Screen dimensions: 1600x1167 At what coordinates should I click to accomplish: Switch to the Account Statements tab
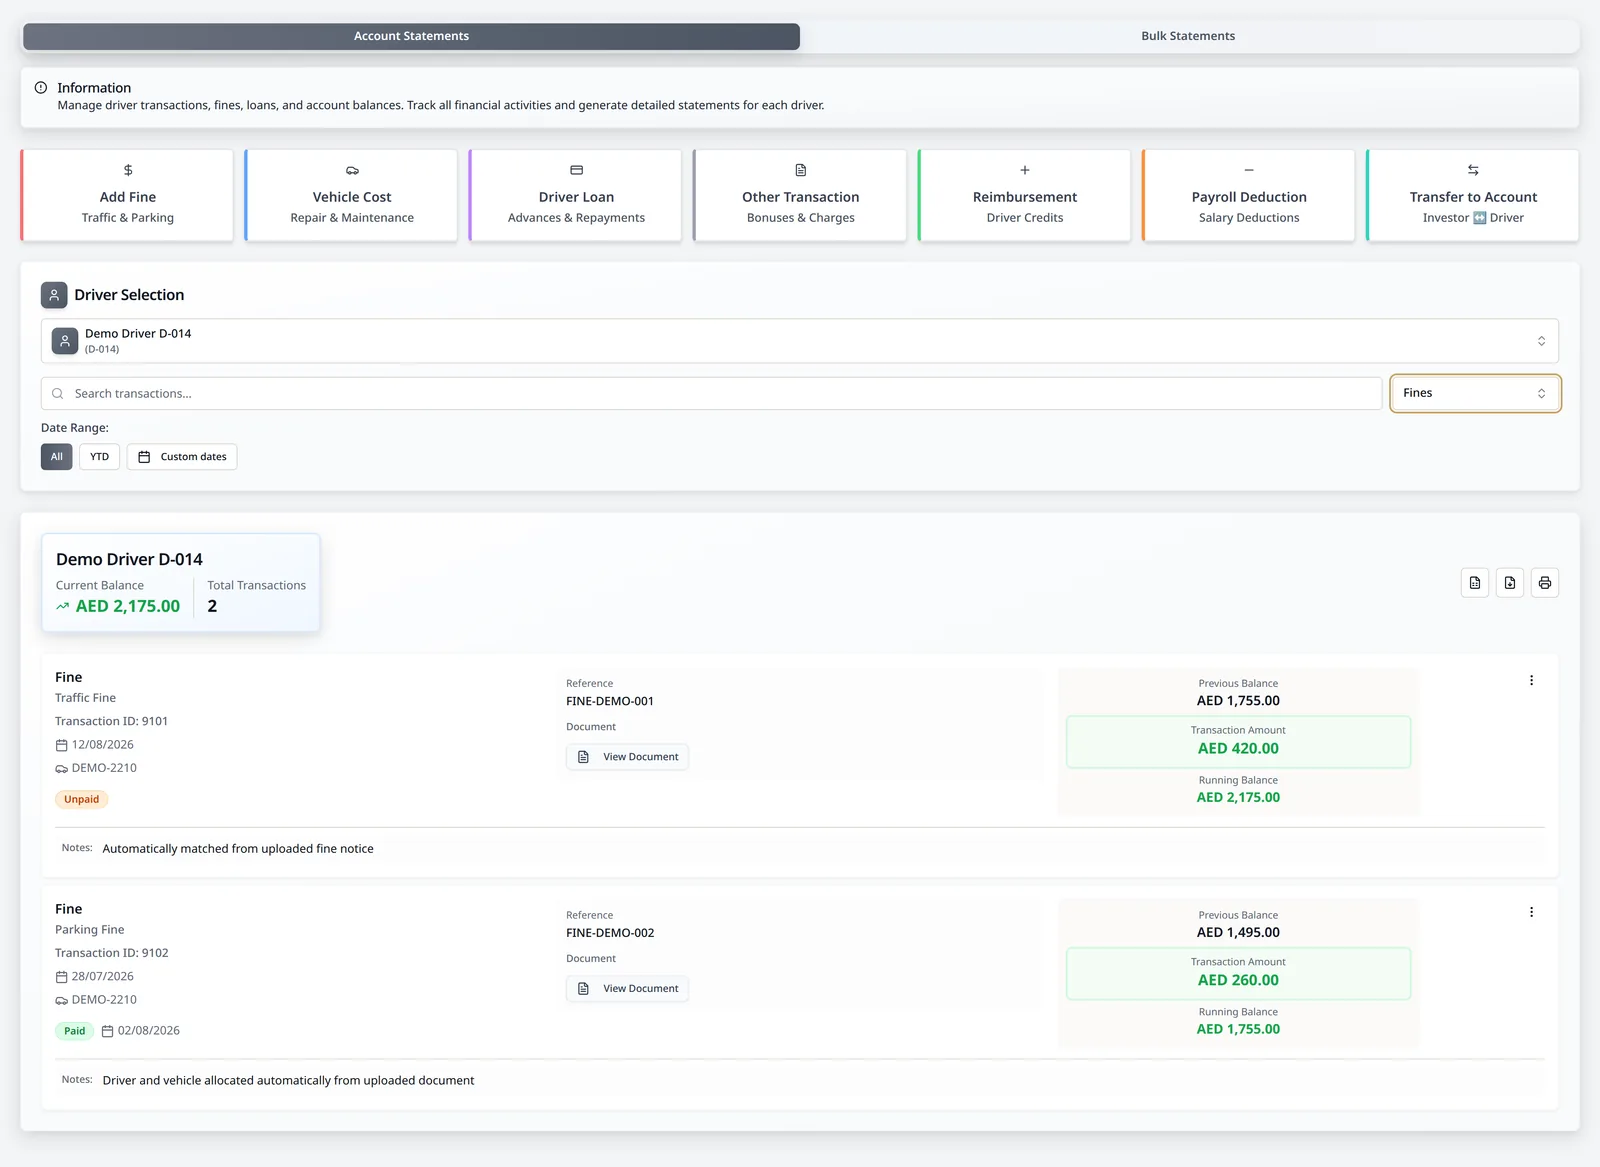tap(411, 36)
